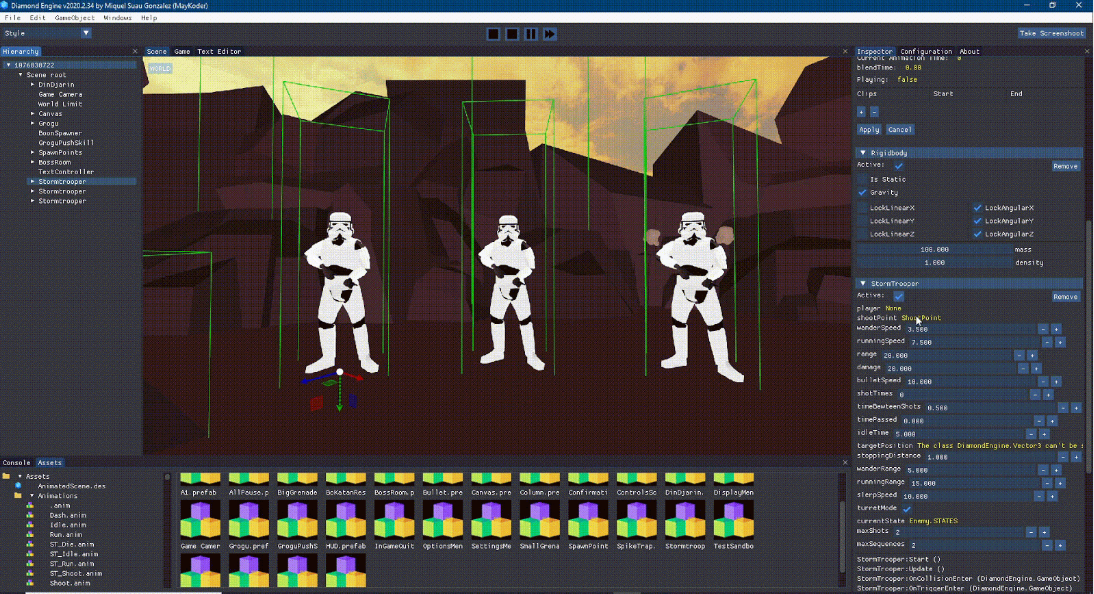
Task: Click the Apply button
Action: [869, 130]
